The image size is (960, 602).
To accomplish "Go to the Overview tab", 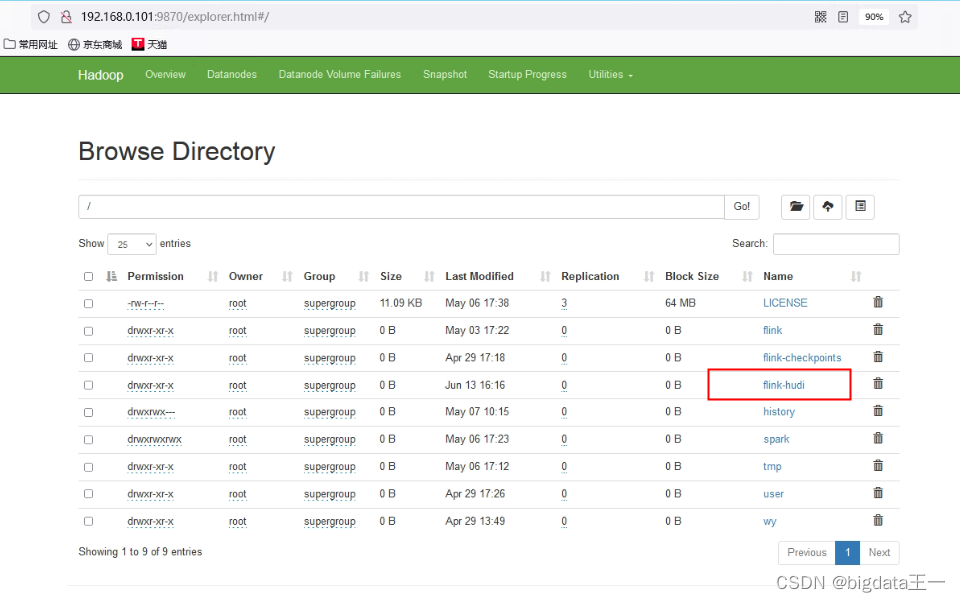I will 165,75.
